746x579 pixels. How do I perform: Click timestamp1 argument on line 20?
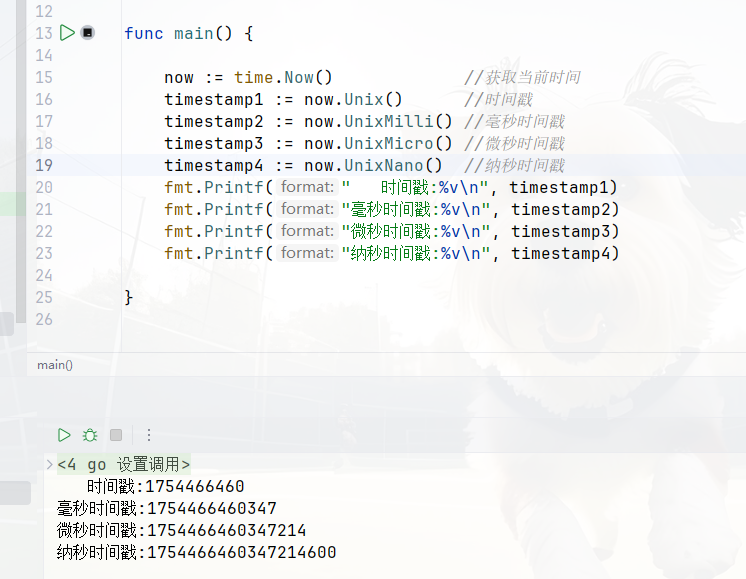[559, 187]
